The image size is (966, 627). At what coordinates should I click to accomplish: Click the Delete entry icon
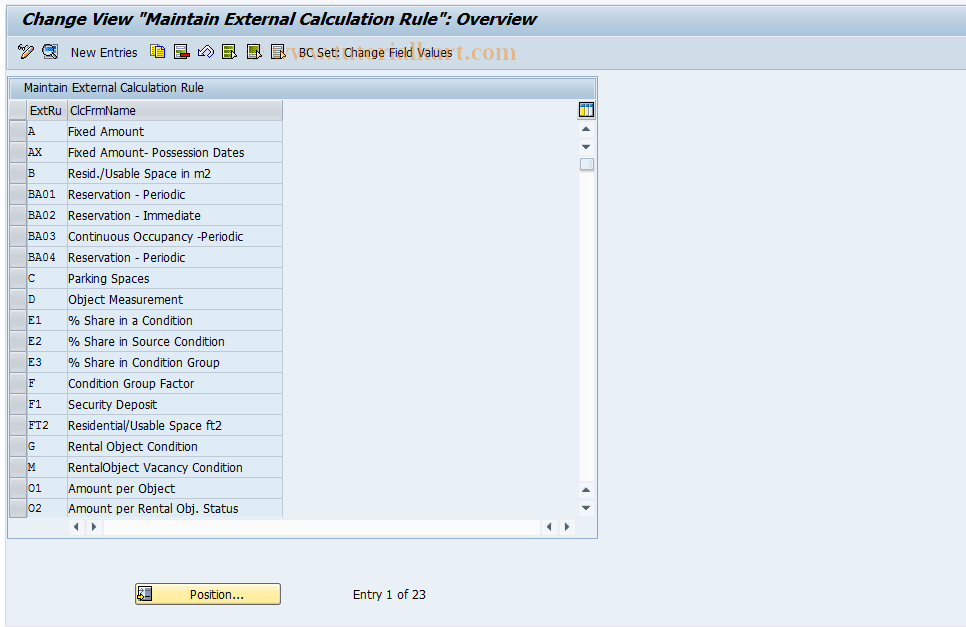(x=181, y=52)
